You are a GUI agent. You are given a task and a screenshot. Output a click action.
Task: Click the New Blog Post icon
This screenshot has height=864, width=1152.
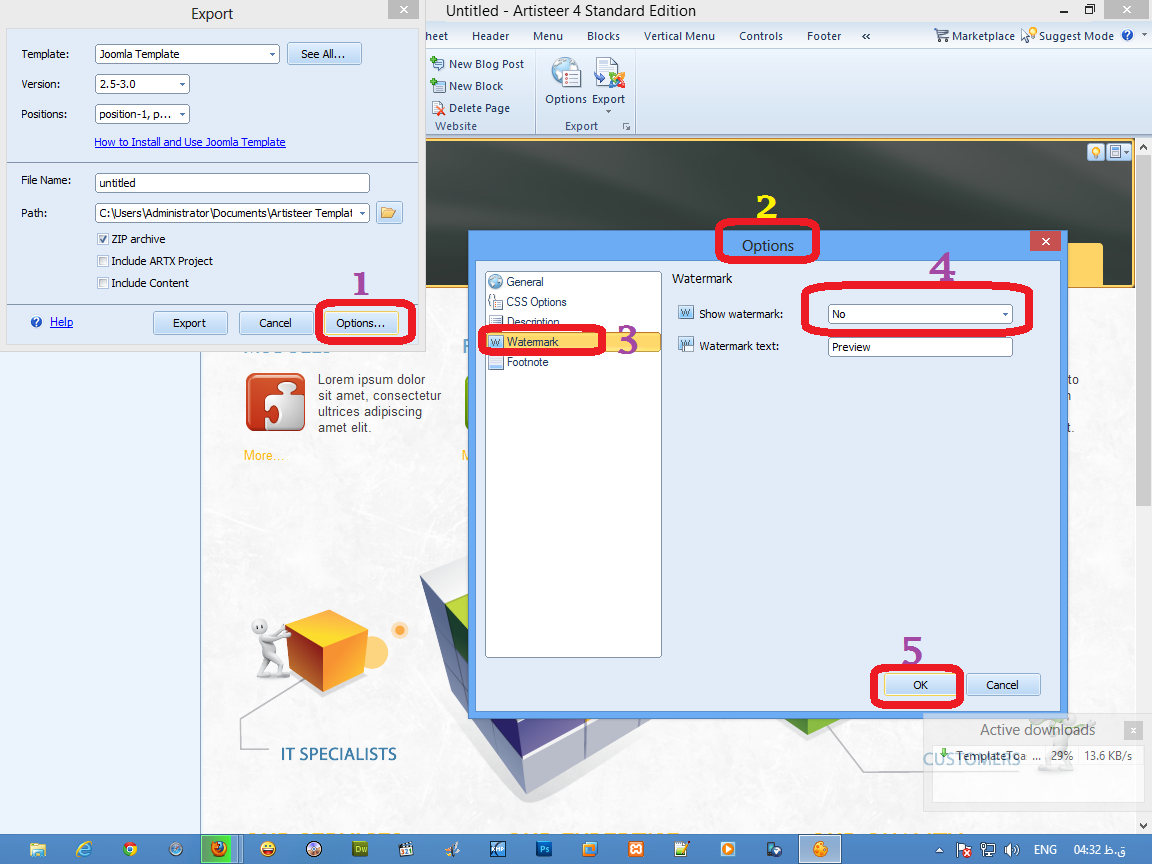[438, 64]
